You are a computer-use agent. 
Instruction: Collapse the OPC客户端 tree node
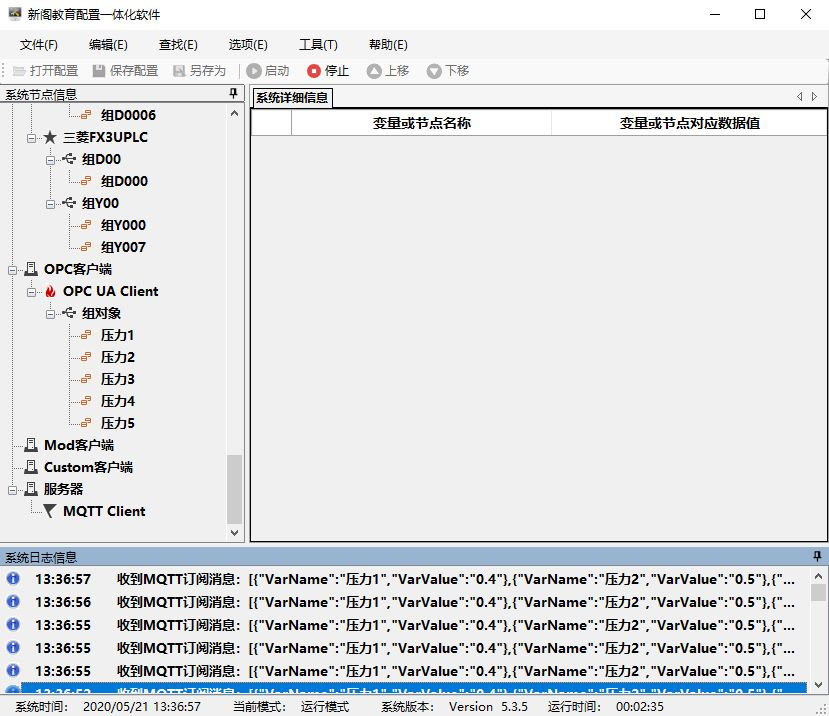coord(13,269)
